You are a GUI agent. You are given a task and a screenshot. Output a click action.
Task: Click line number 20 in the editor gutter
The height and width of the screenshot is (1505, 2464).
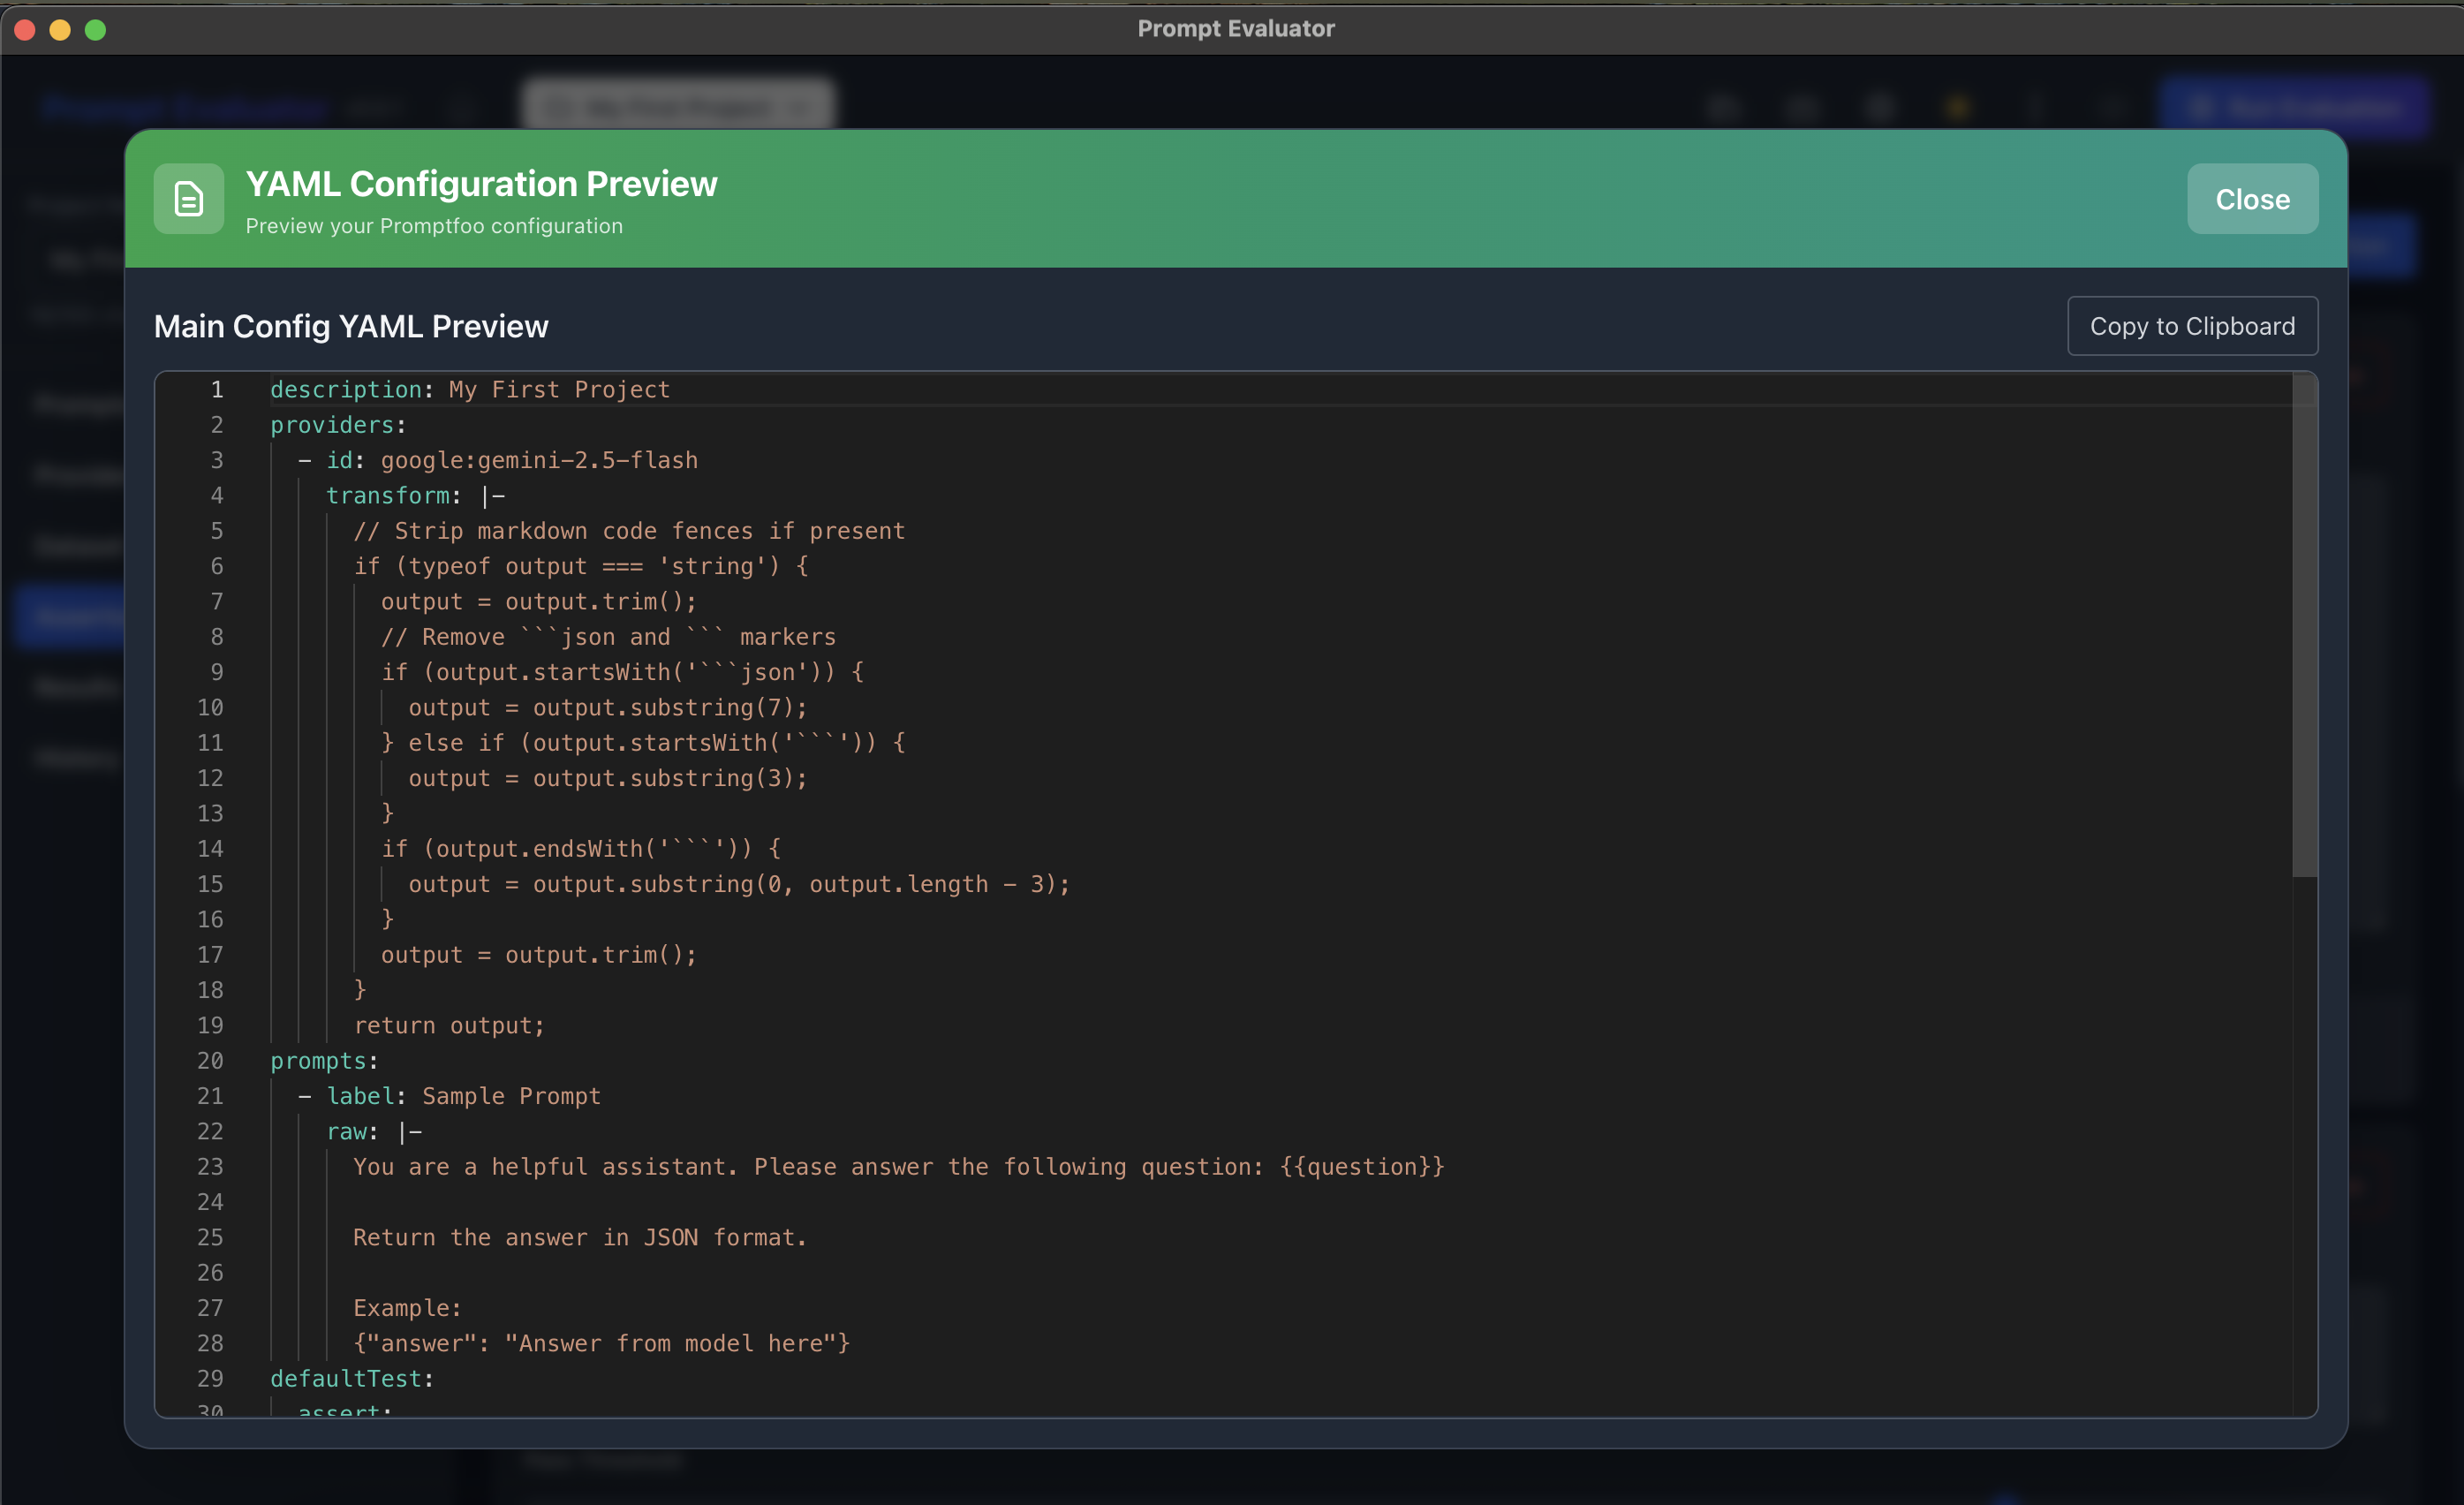(x=211, y=1060)
